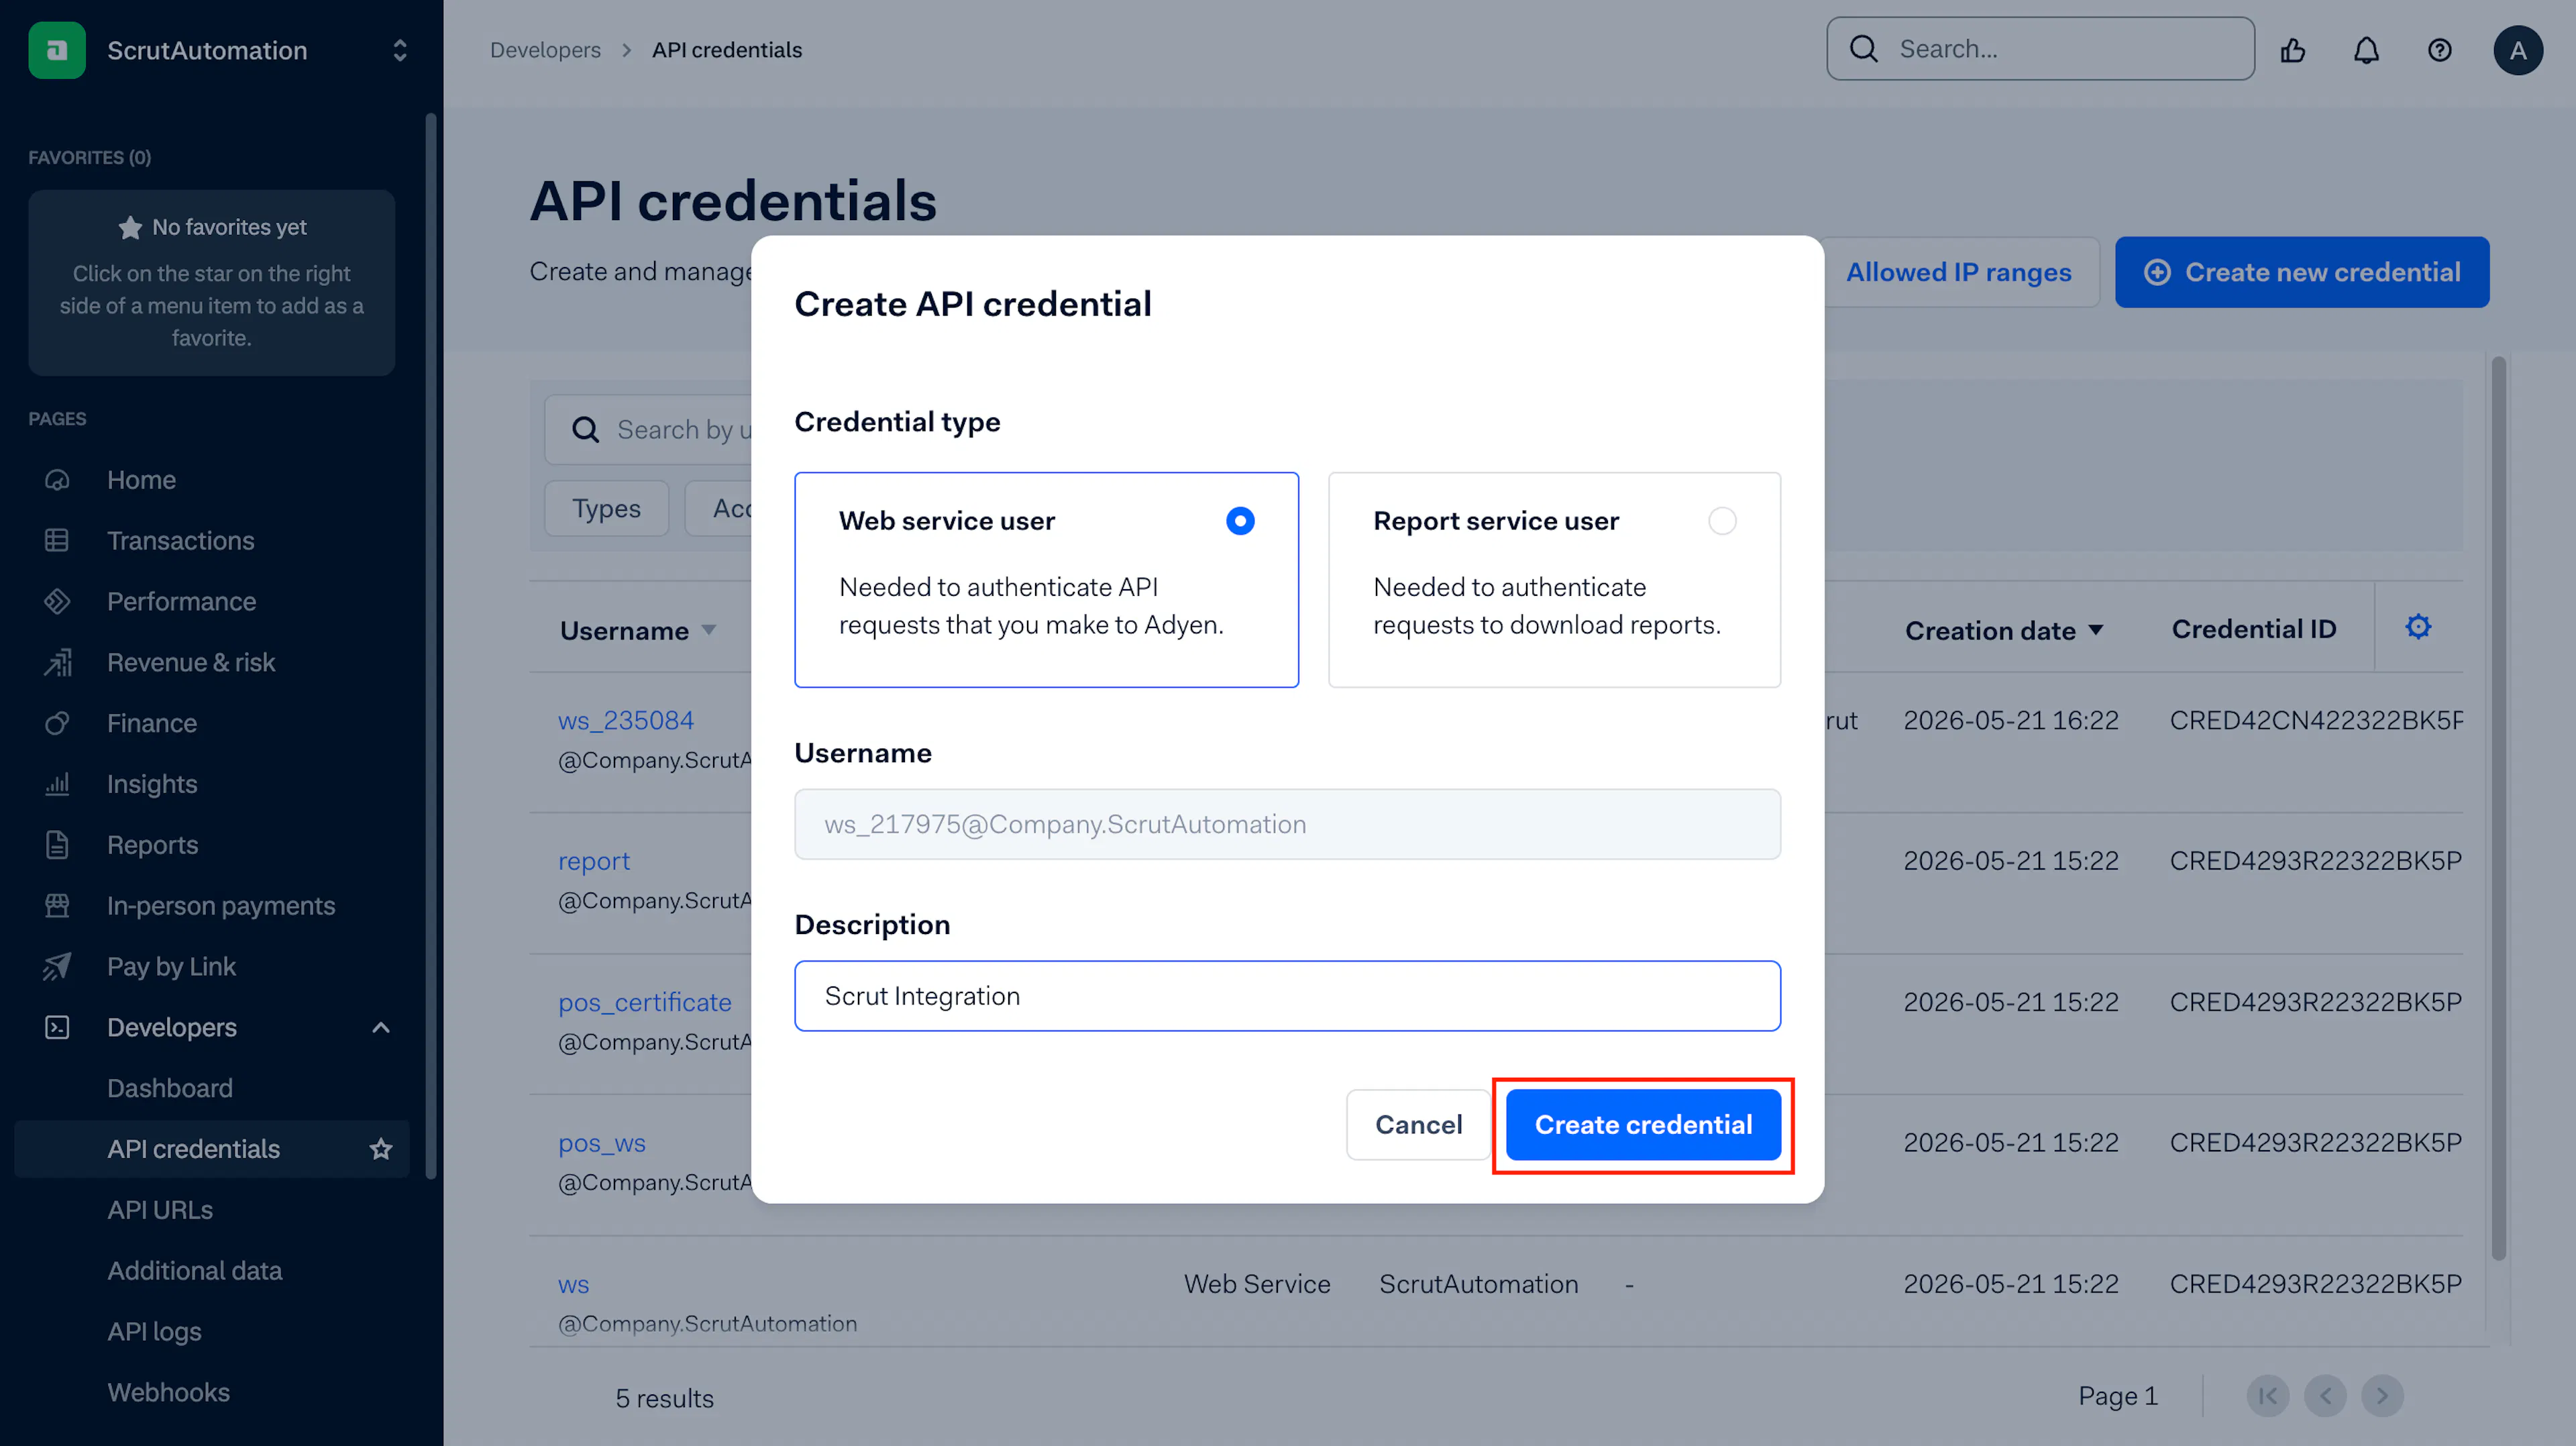Viewport: 2576px width, 1446px height.
Task: Open the user avatar A icon
Action: (2518, 50)
